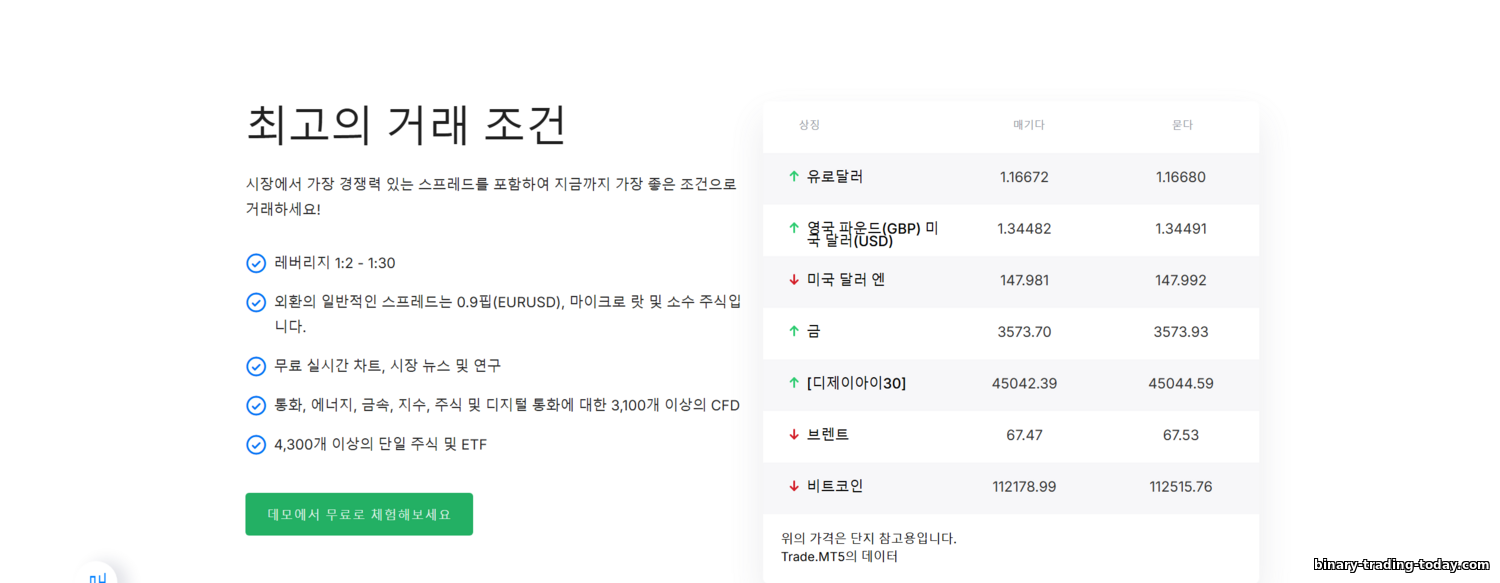
Task: Click the 브렌트 ask price 67.53
Action: (1181, 435)
